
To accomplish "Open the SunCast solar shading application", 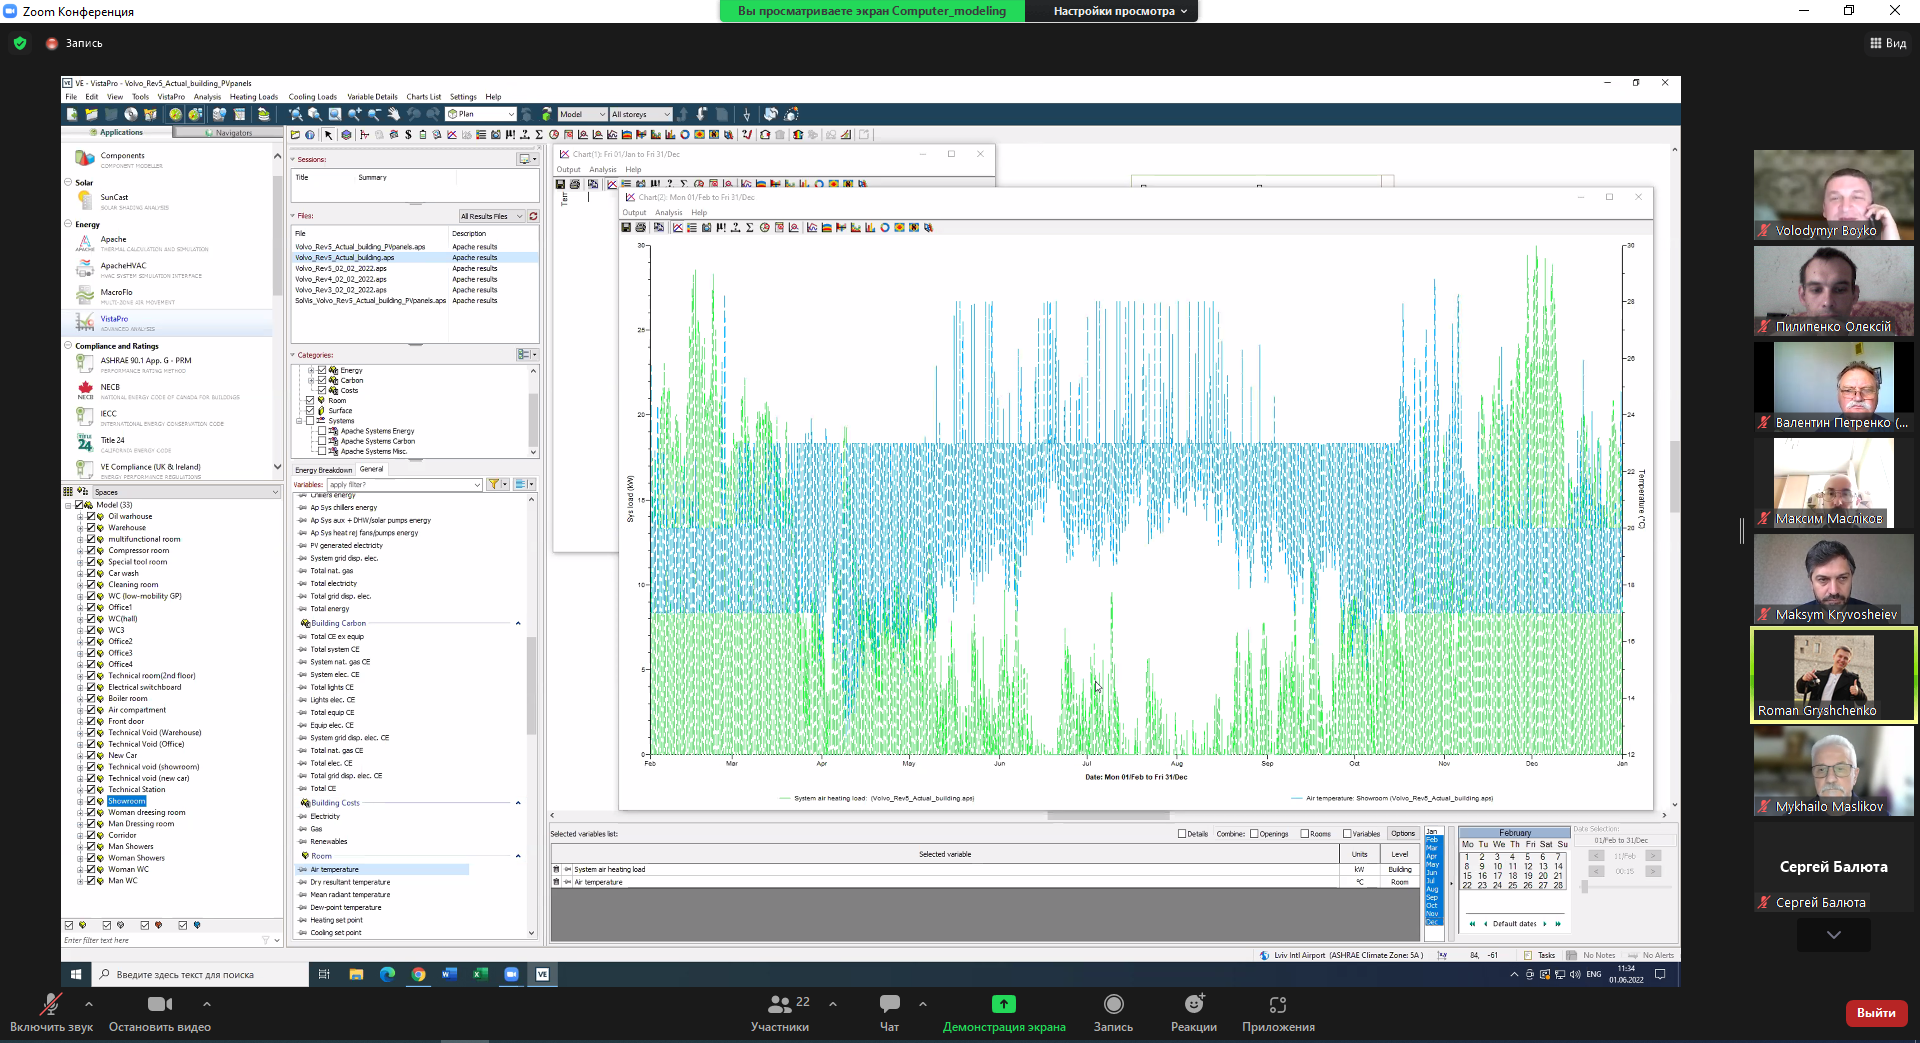I will click(x=85, y=200).
